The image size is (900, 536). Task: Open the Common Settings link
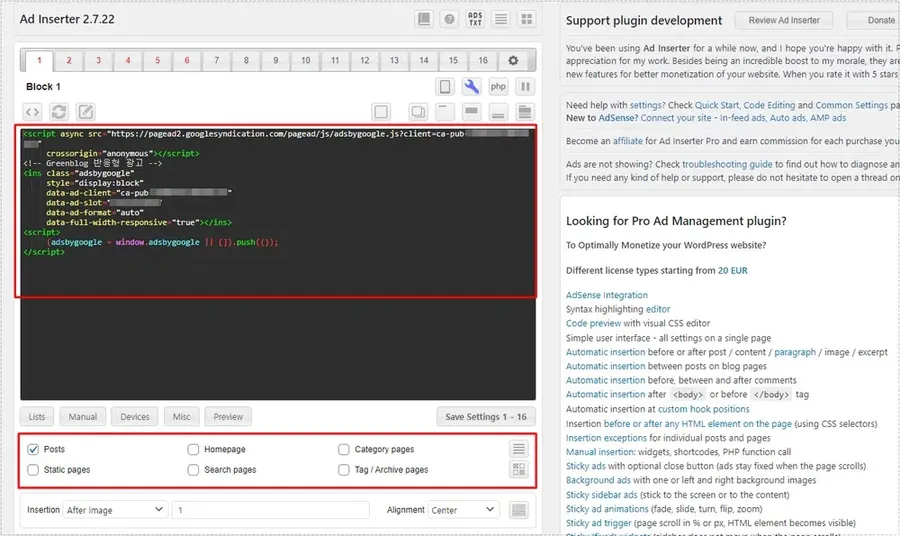click(851, 105)
